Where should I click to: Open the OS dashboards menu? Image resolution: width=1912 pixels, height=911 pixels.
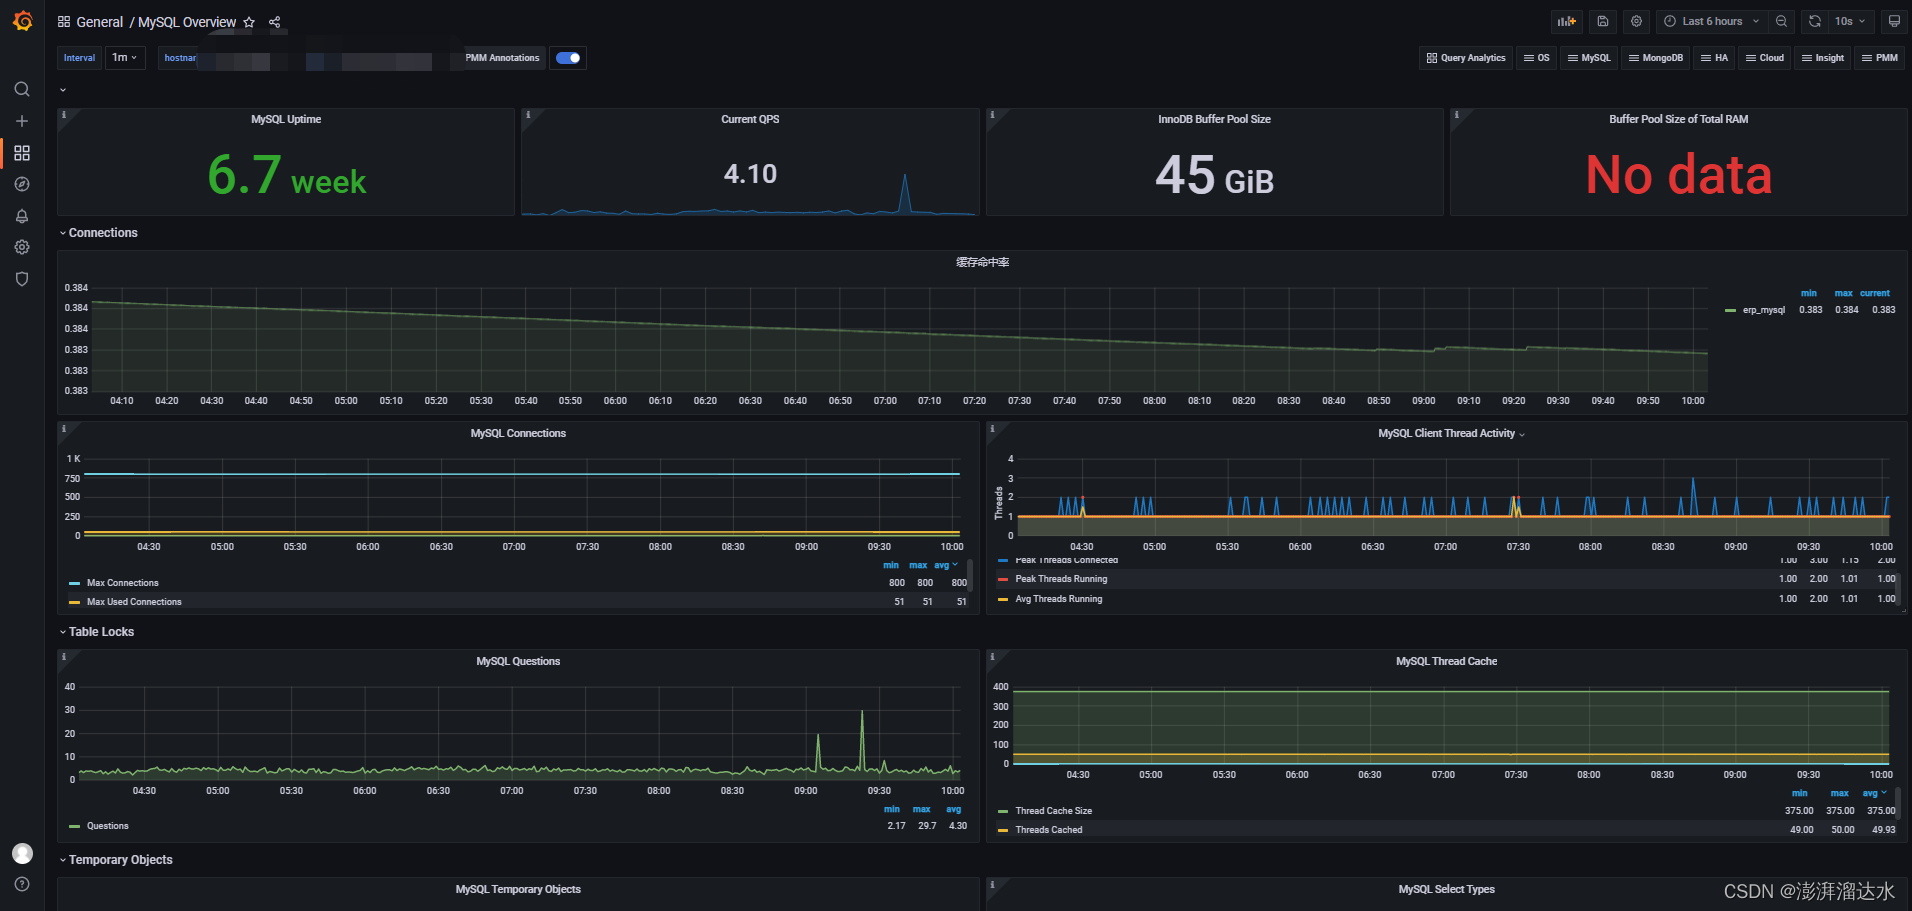(1536, 58)
